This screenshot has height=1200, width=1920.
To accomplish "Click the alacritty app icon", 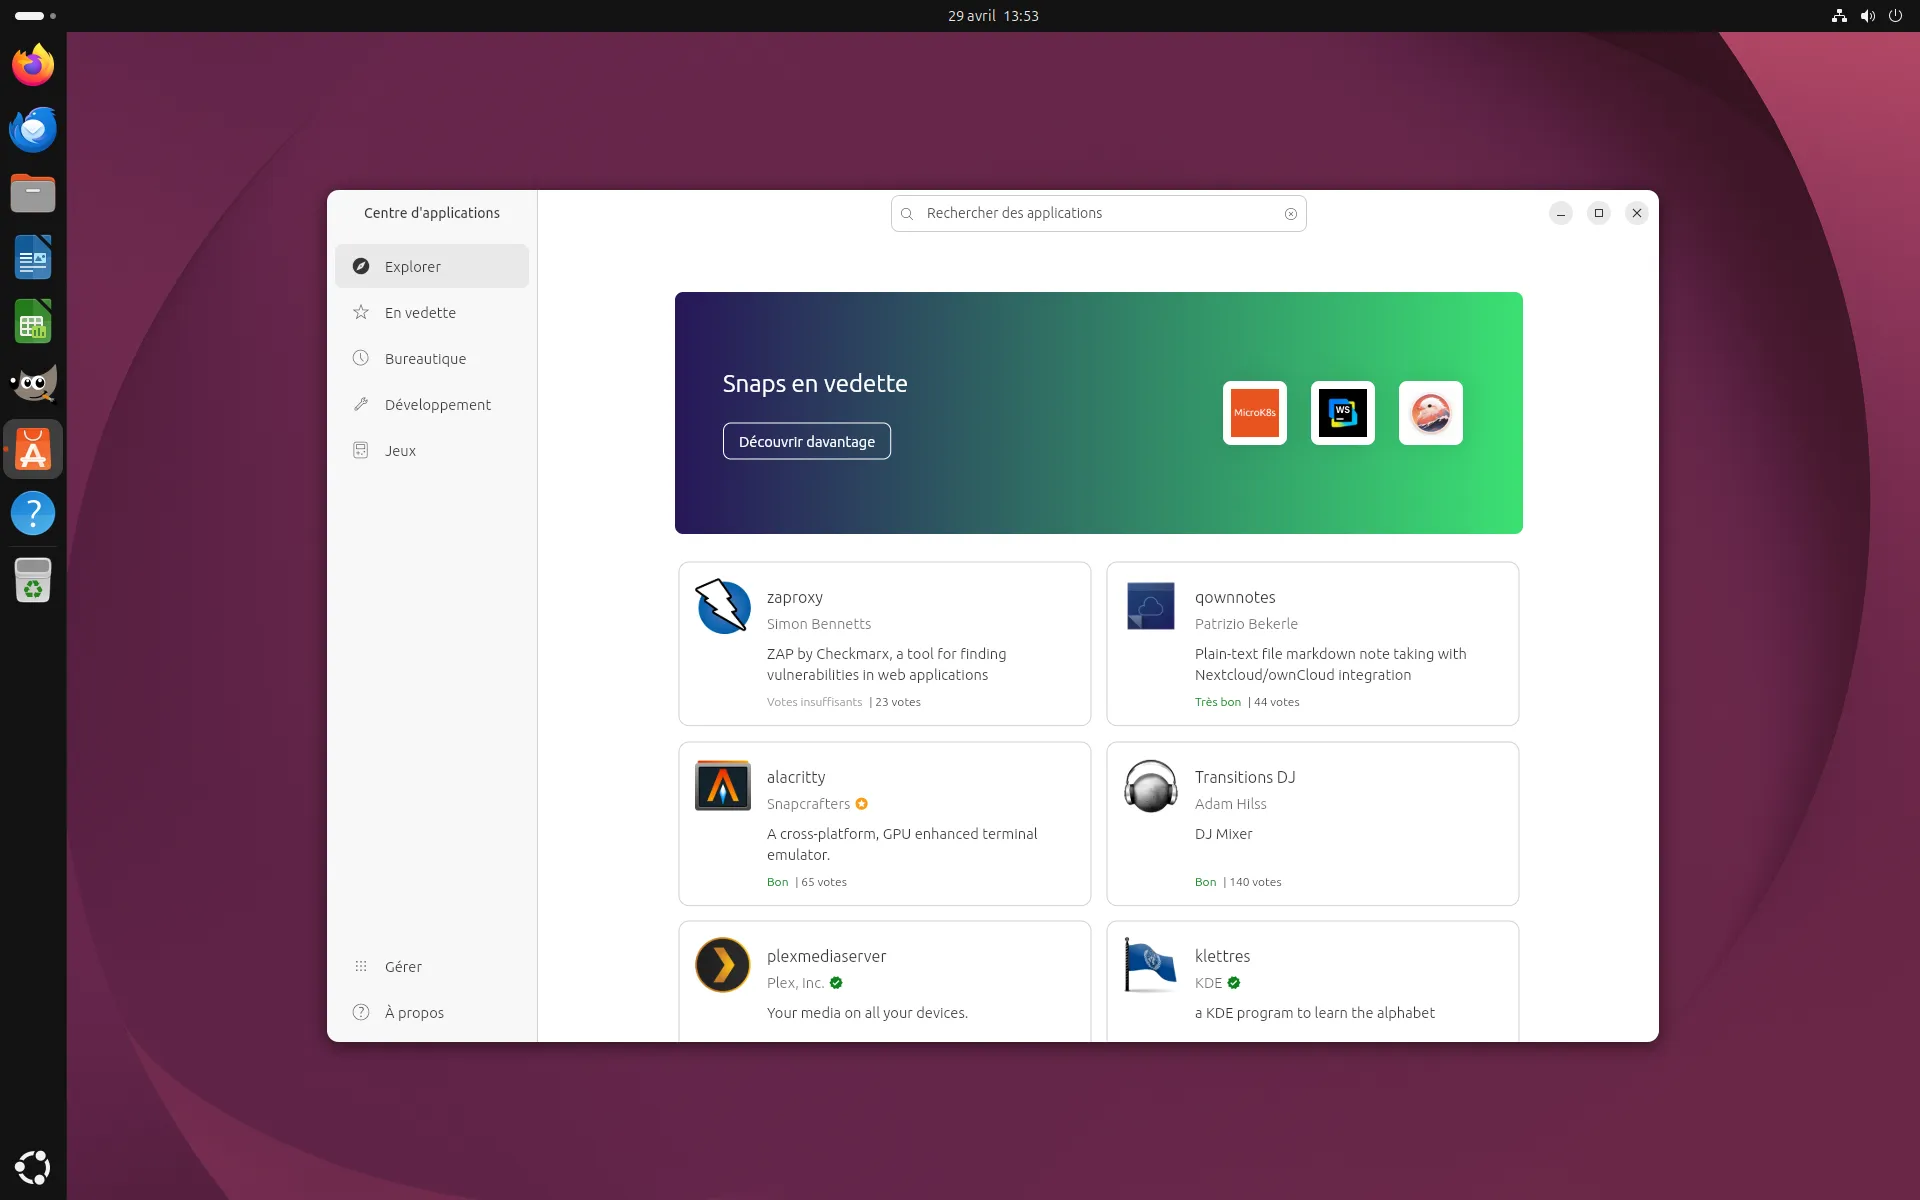I will pyautogui.click(x=723, y=786).
